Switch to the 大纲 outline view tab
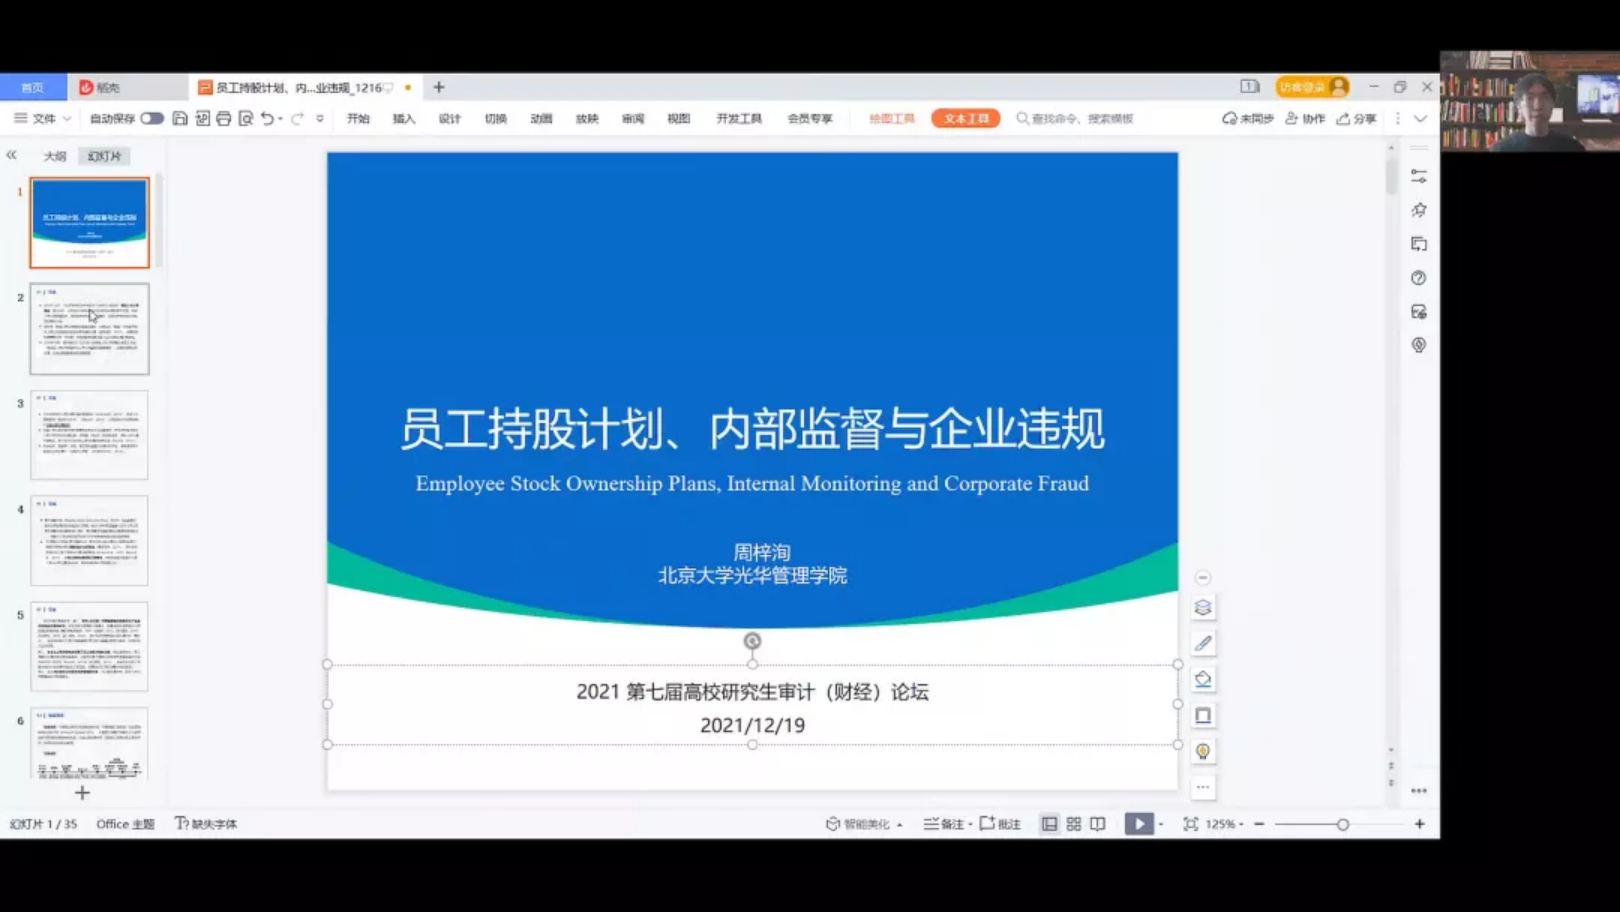1620x912 pixels. point(55,156)
